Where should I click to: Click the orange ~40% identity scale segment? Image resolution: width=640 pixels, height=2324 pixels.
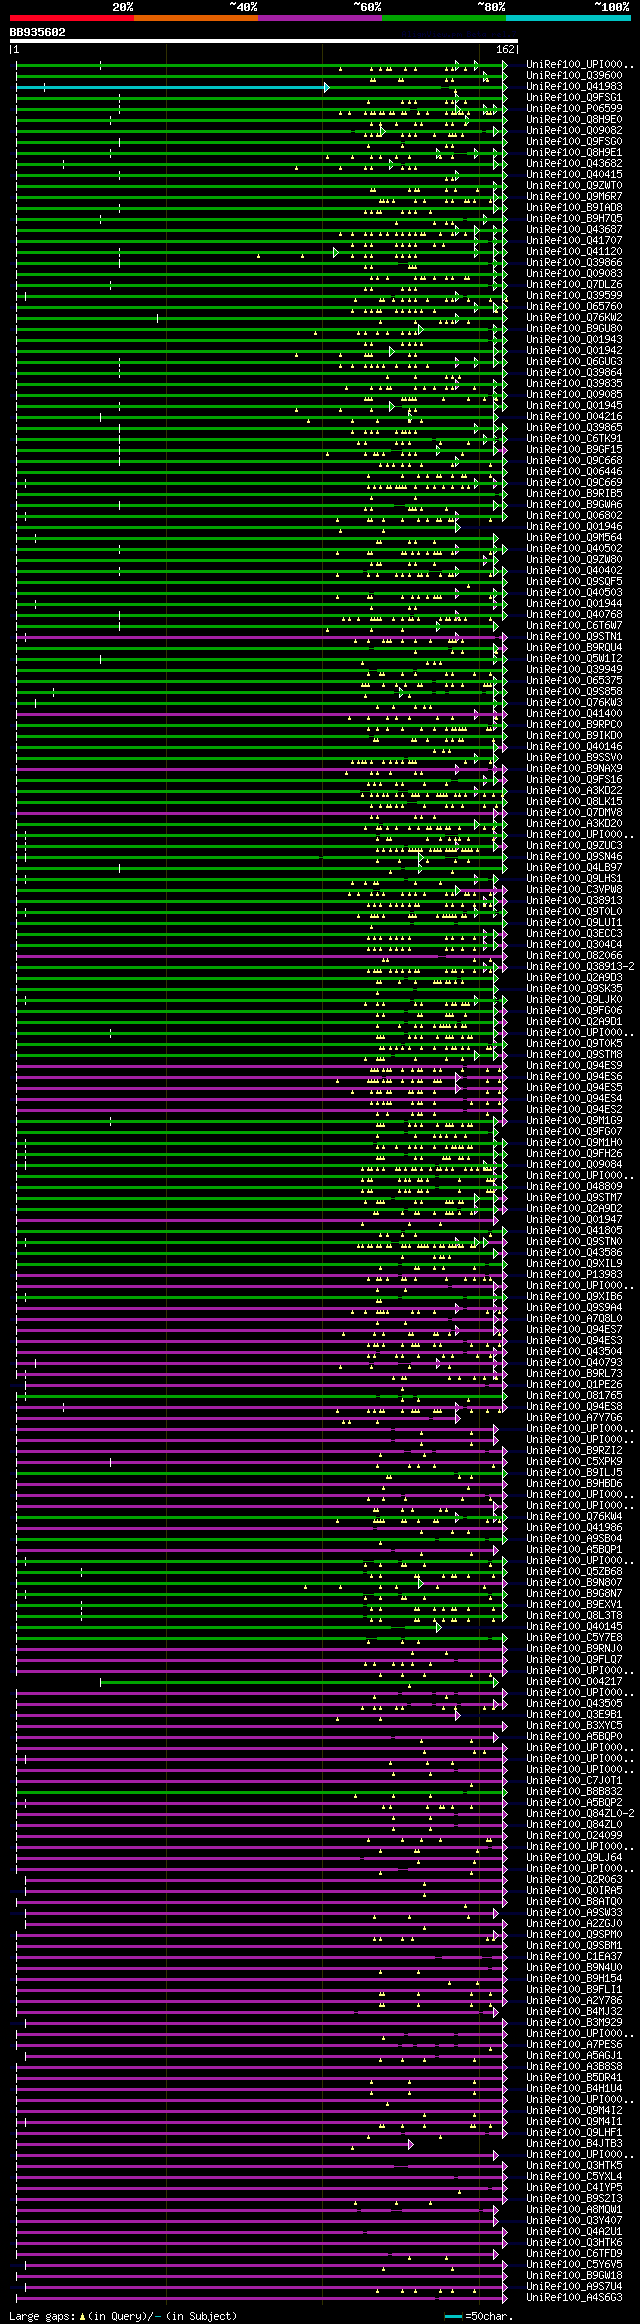195,18
